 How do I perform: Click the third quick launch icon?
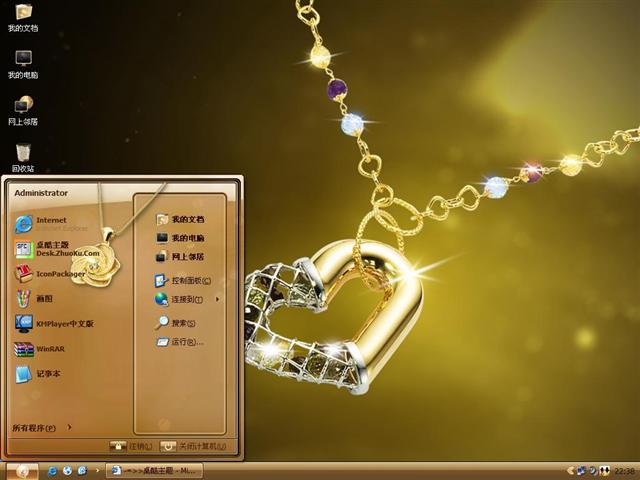(x=82, y=471)
